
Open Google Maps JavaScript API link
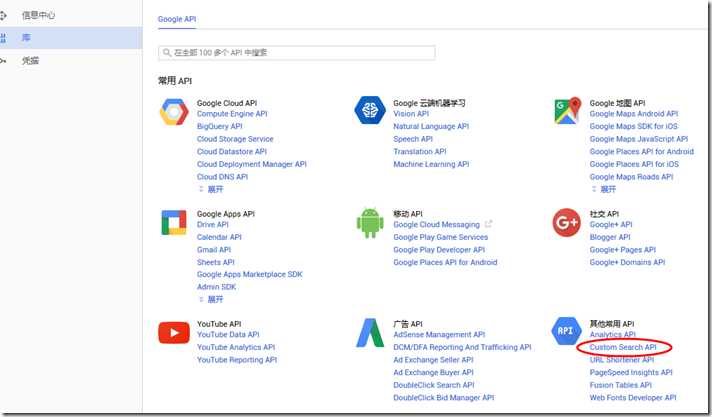pyautogui.click(x=639, y=139)
